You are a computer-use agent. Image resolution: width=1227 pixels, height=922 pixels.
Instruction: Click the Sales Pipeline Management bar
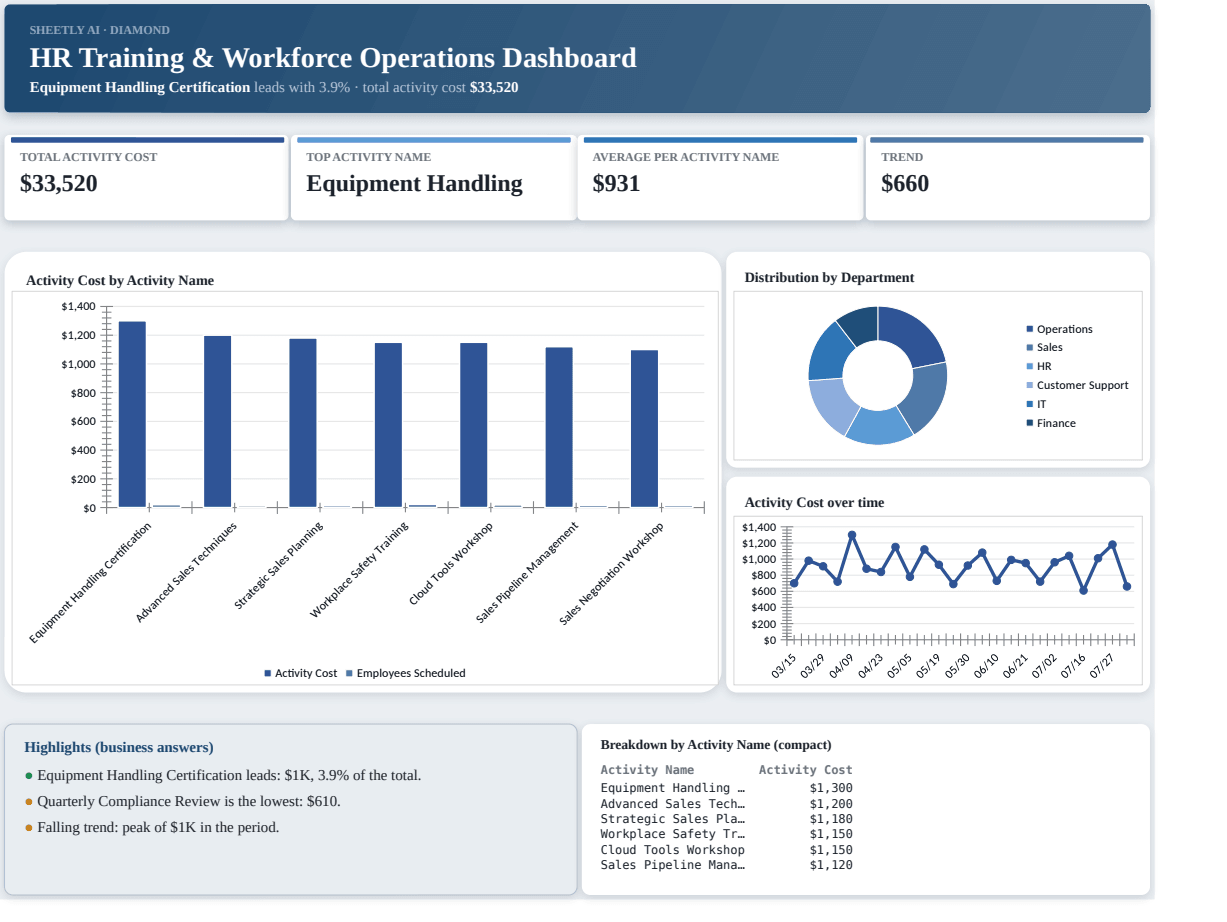coord(559,427)
